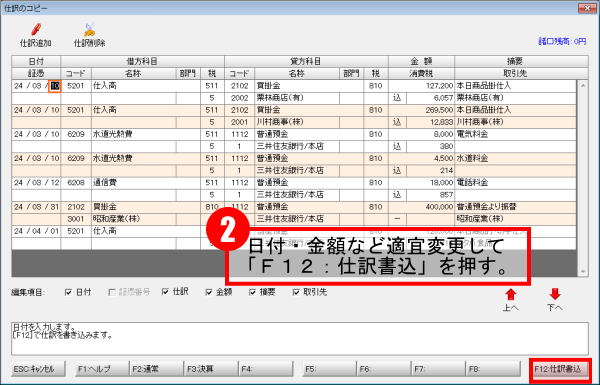
Task: Click the ESC:キャンセル button
Action: click(x=38, y=369)
